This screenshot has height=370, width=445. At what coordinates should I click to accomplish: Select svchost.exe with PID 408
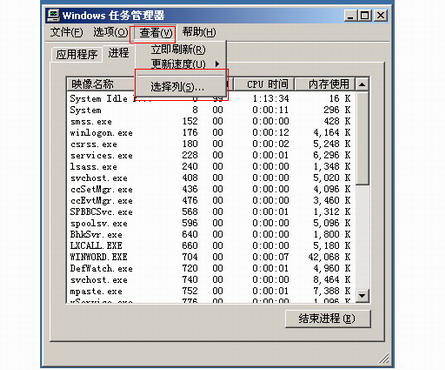click(x=211, y=178)
